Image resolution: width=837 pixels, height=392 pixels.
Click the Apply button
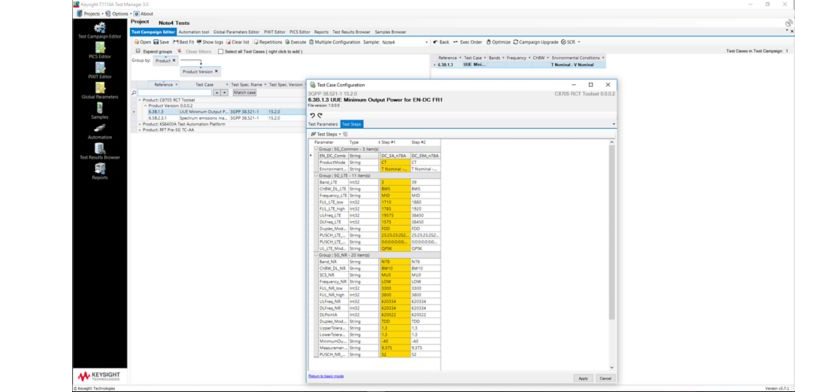[x=583, y=378]
